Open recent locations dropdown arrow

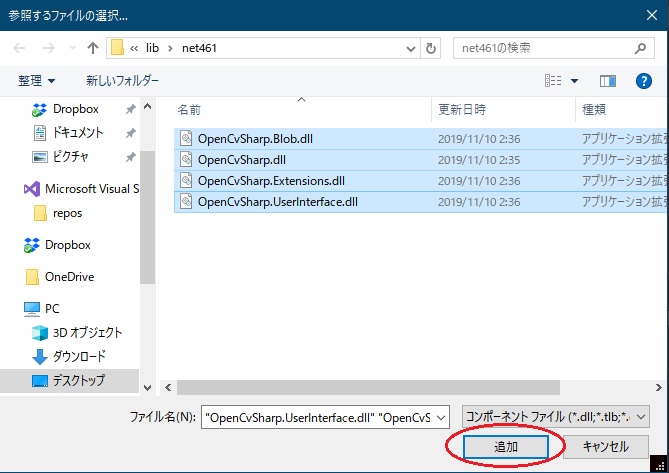[x=72, y=48]
